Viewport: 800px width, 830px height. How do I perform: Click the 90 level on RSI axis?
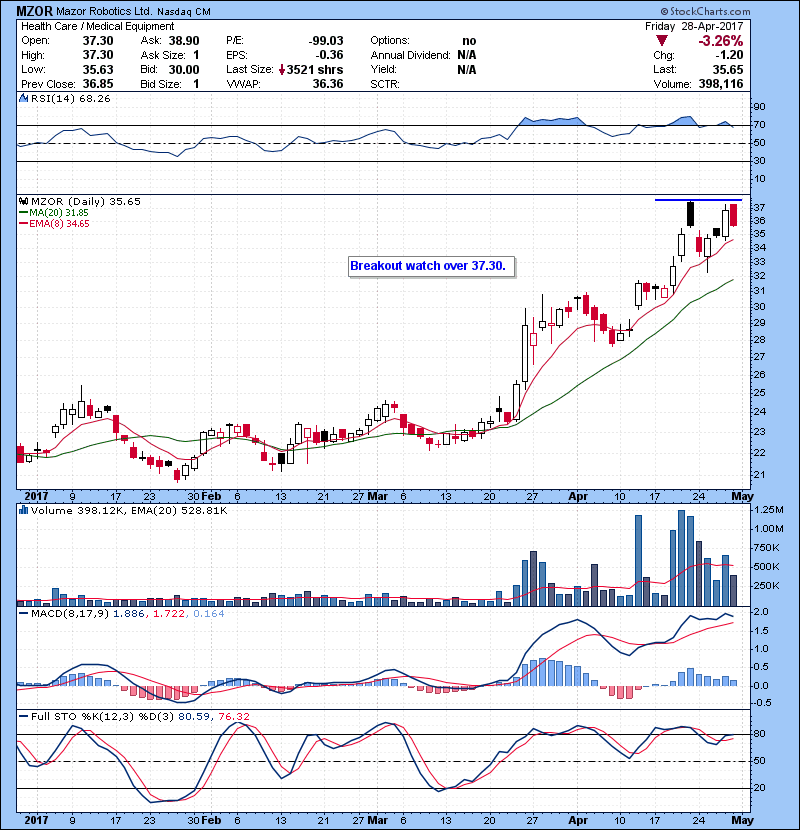tap(760, 107)
